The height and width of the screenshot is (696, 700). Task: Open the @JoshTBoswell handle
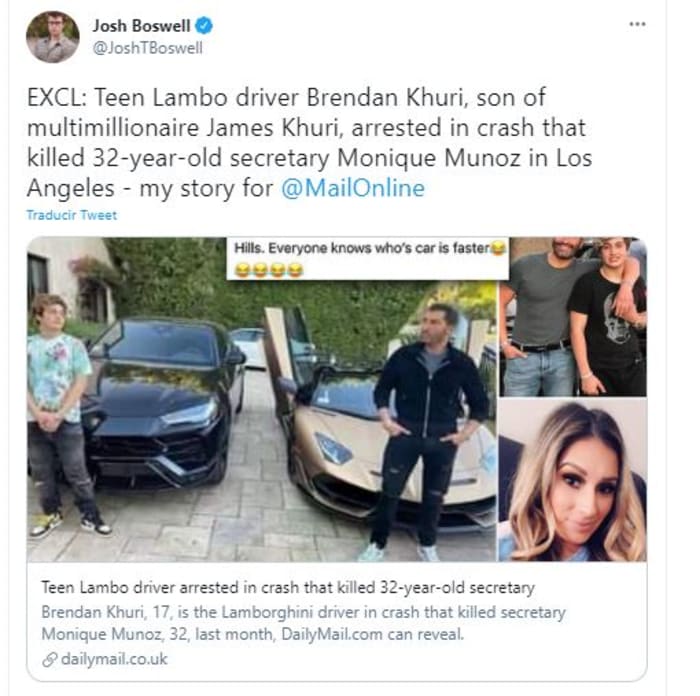pyautogui.click(x=147, y=48)
